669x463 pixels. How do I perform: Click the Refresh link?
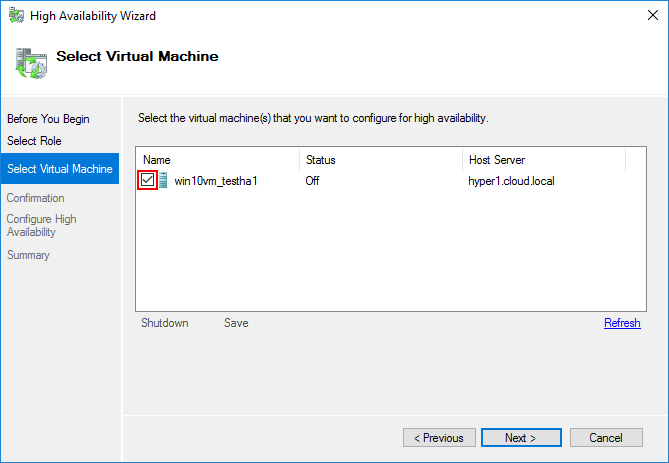(622, 323)
